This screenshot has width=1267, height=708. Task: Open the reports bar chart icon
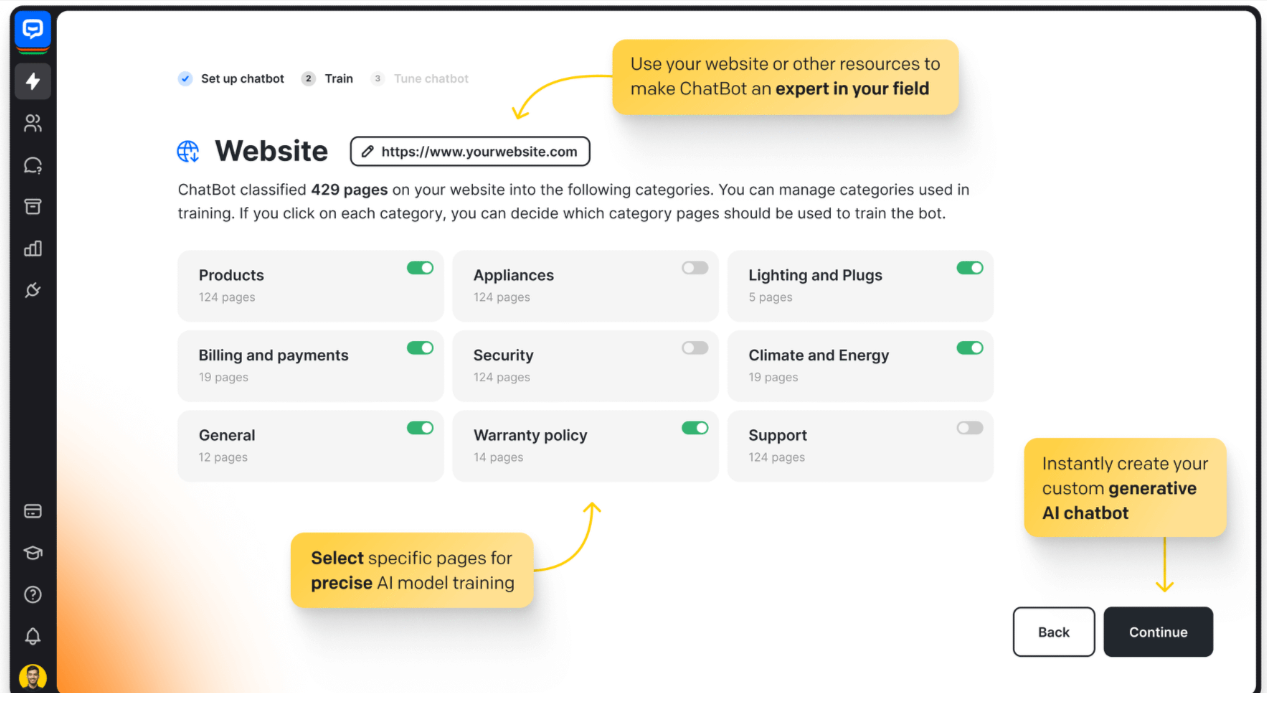[32, 248]
